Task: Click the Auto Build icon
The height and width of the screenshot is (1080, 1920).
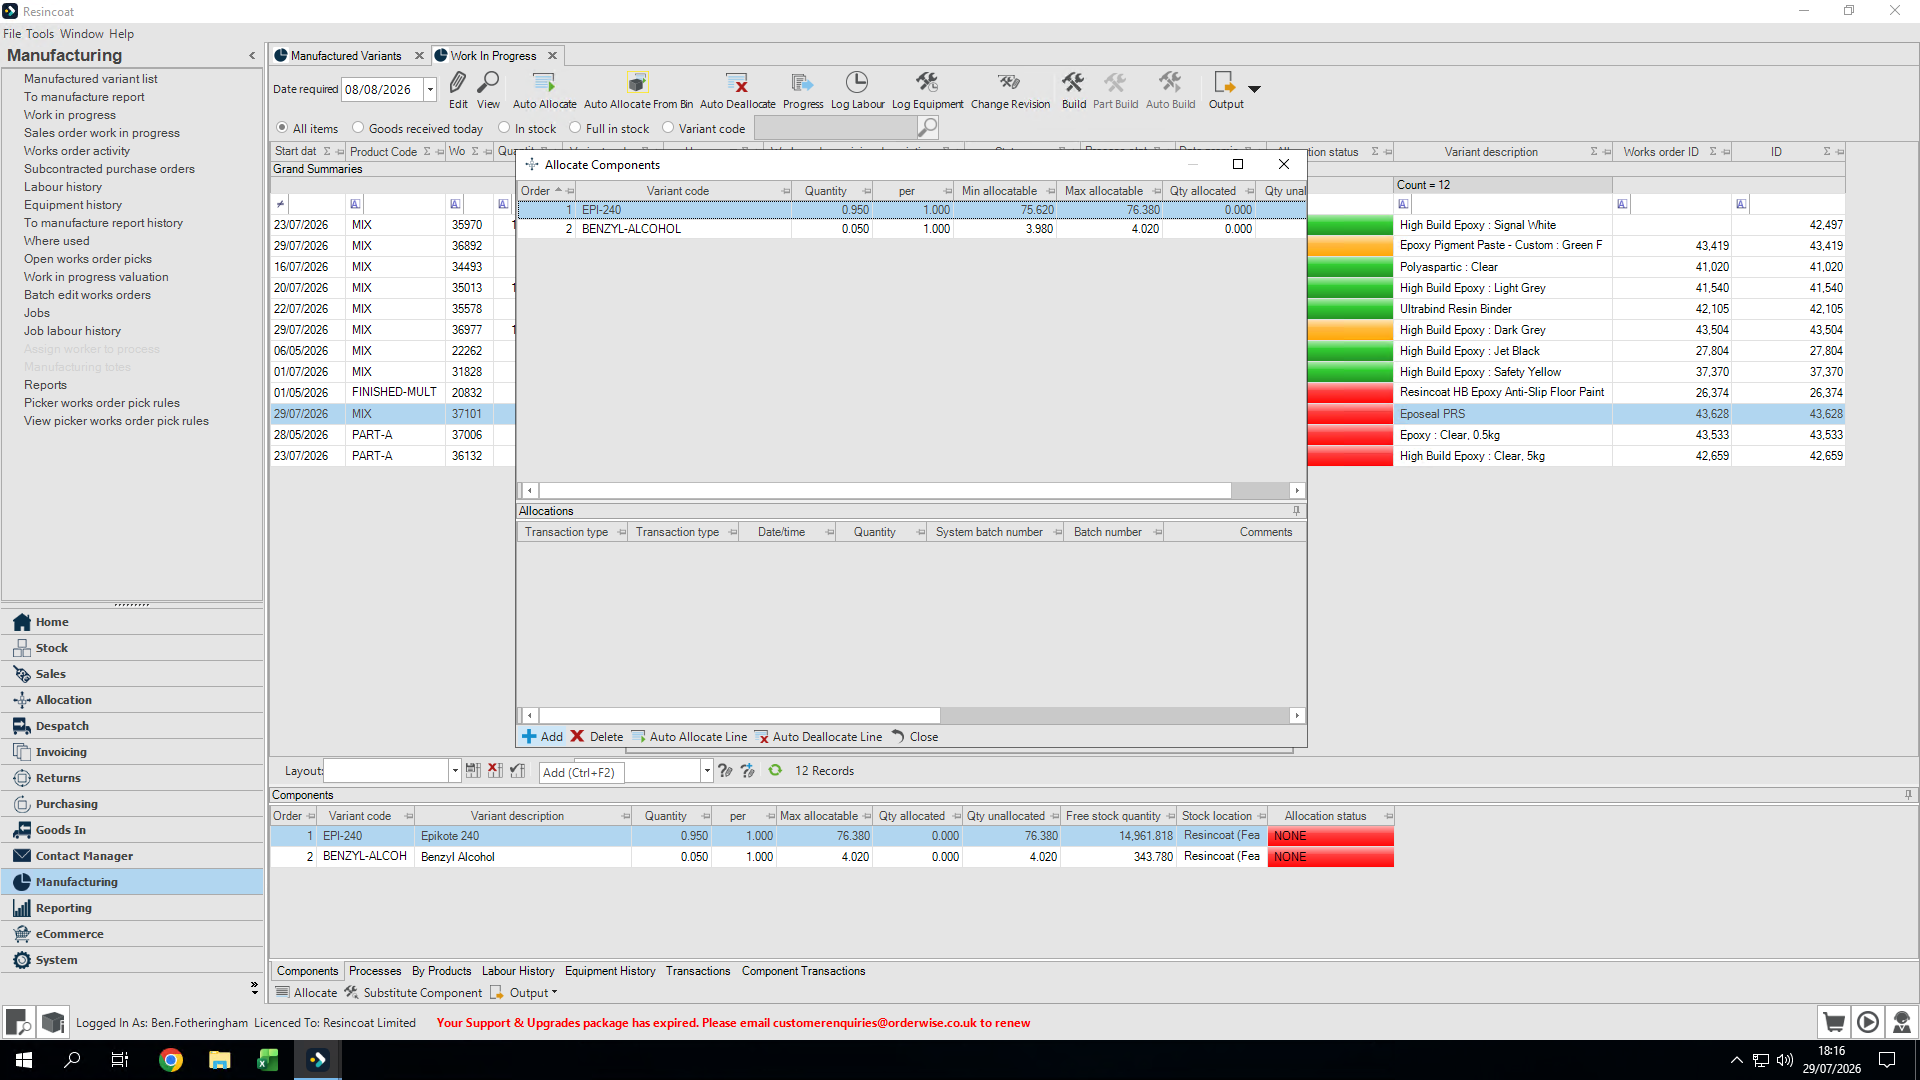Action: tap(1170, 82)
